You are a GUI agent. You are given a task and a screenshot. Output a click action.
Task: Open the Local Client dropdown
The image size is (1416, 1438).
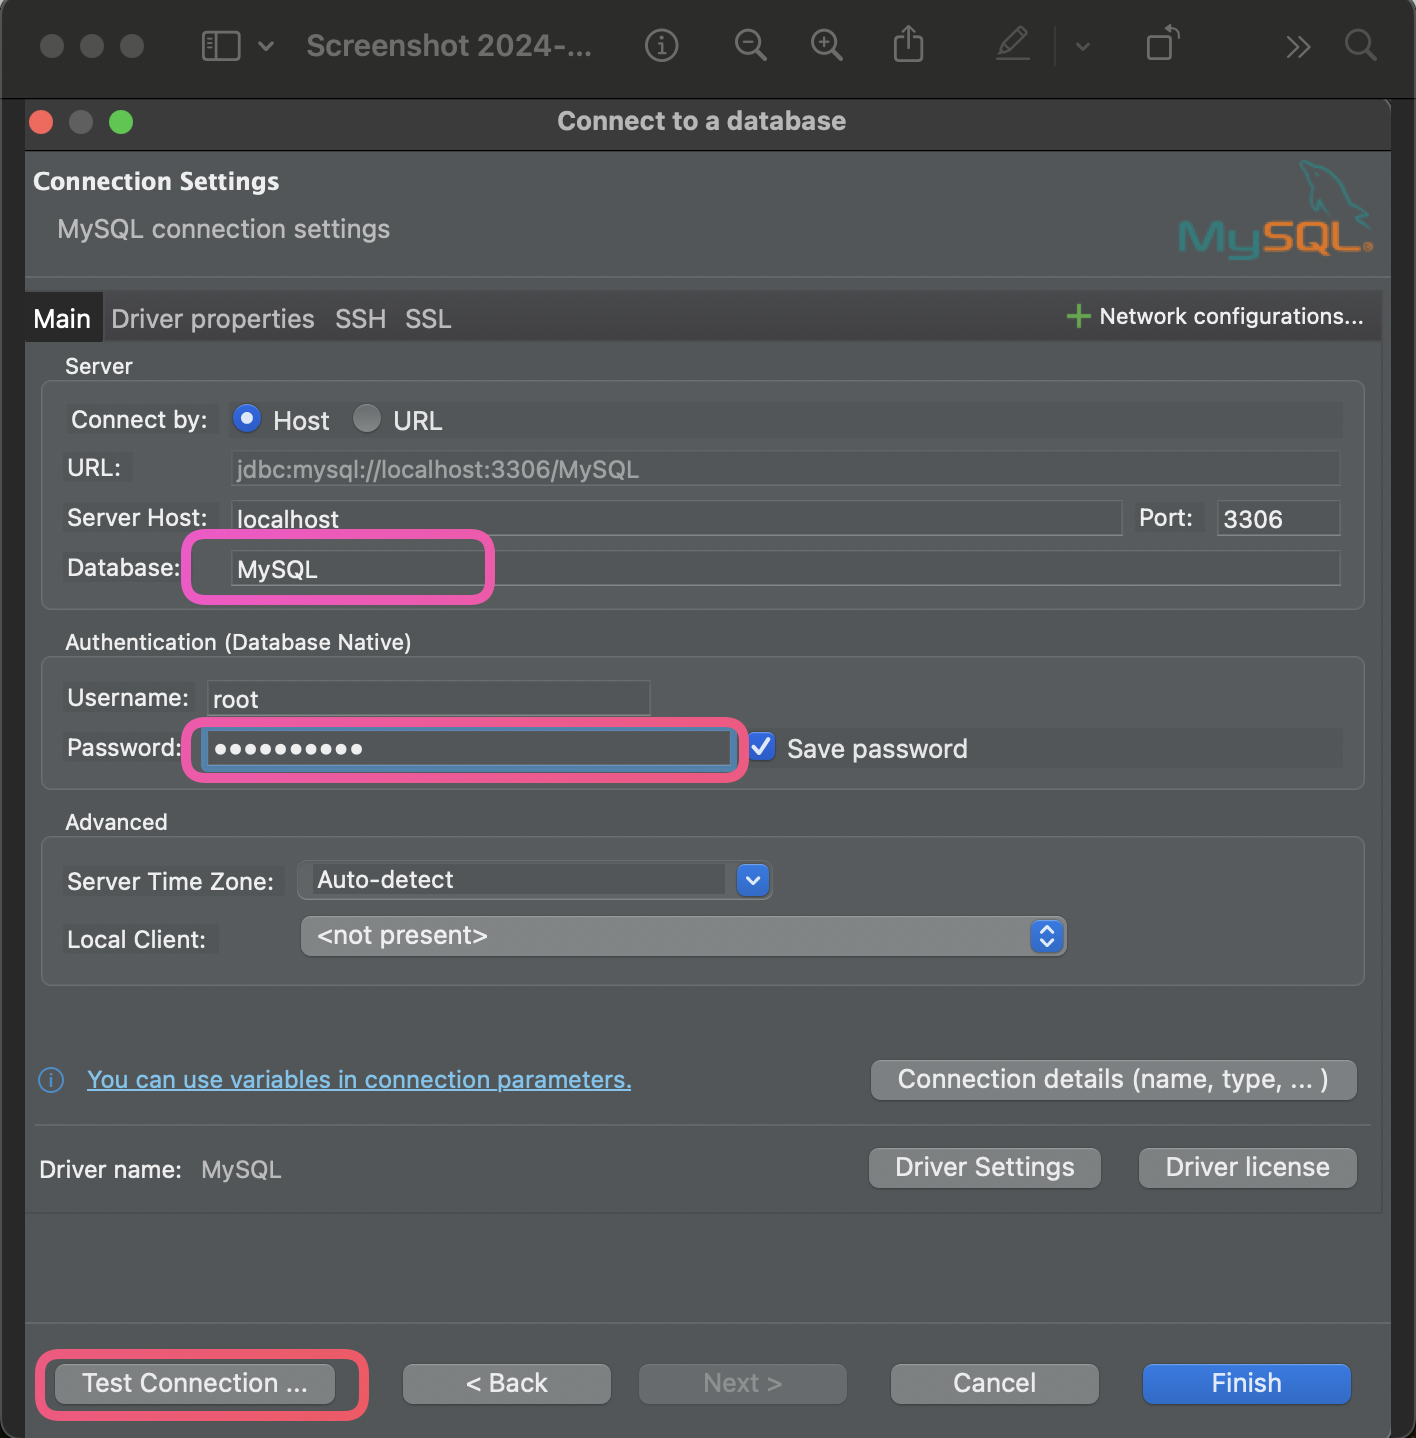[683, 936]
